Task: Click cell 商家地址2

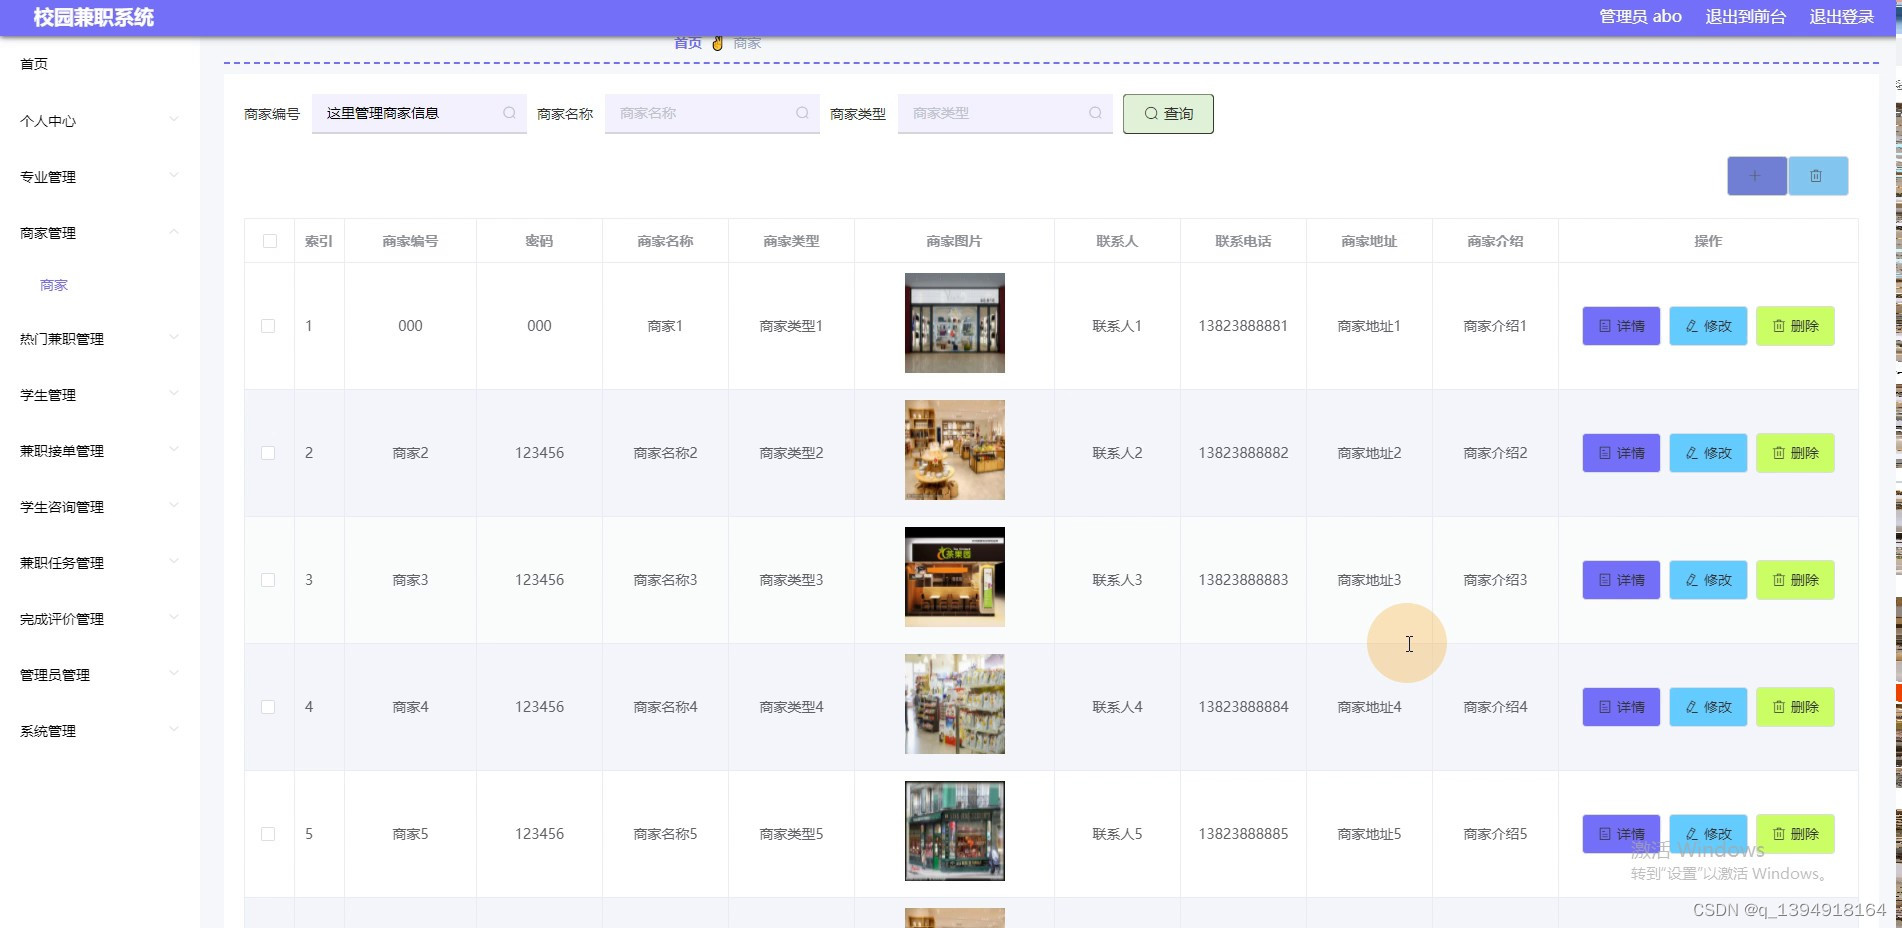Action: pyautogui.click(x=1369, y=453)
